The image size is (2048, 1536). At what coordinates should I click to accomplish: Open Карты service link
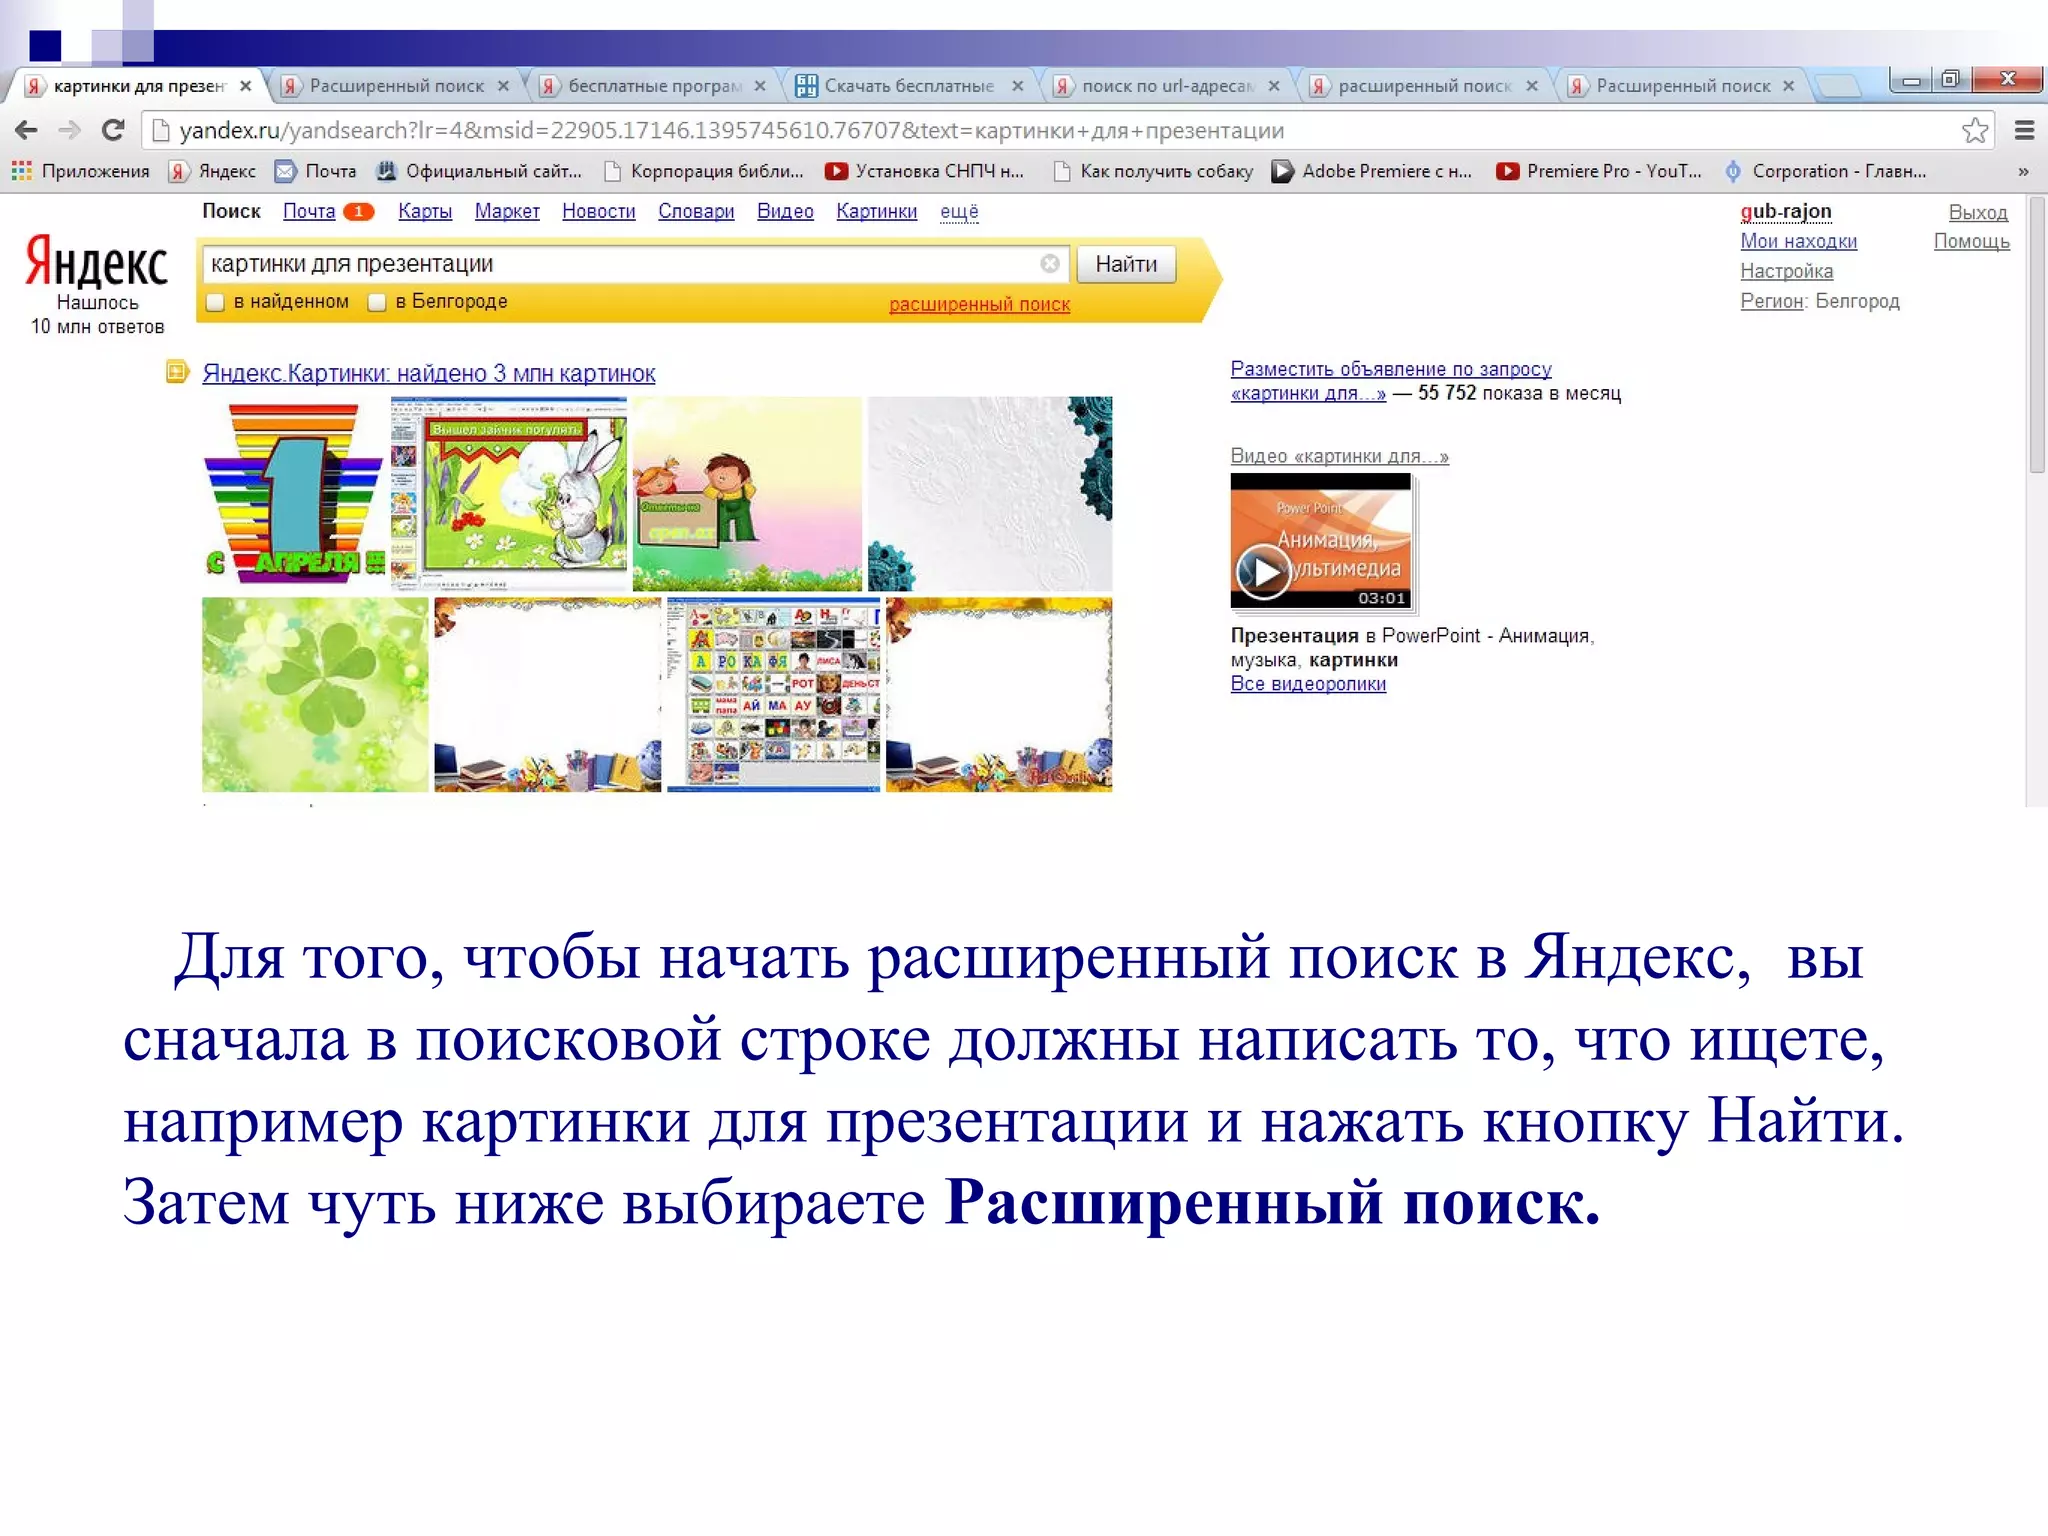tap(425, 211)
